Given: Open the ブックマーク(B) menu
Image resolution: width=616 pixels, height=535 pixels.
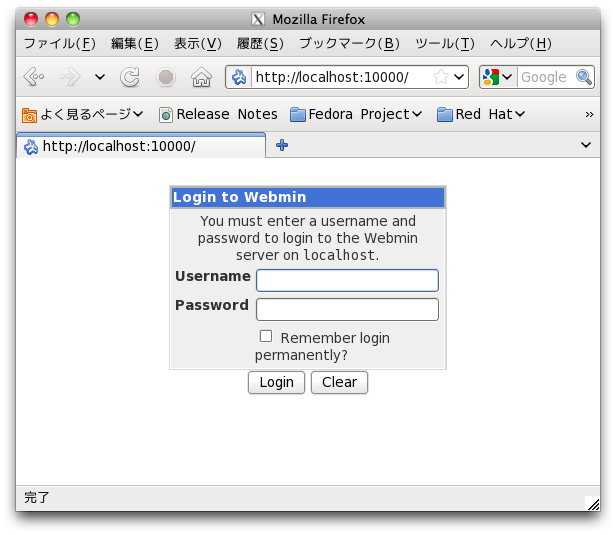Looking at the screenshot, I should (x=349, y=43).
